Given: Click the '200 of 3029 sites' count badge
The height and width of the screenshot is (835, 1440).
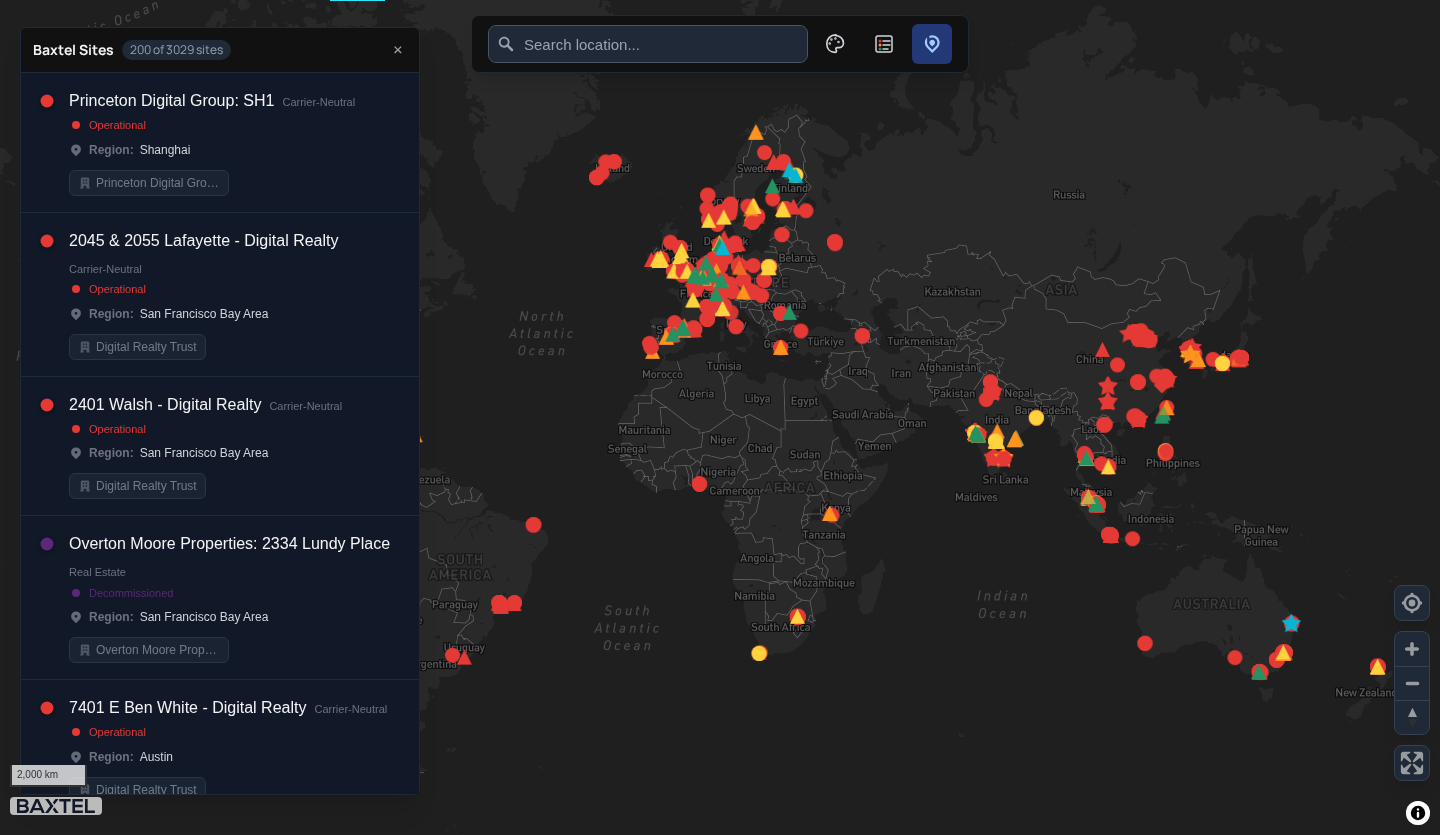Looking at the screenshot, I should click(x=176, y=50).
